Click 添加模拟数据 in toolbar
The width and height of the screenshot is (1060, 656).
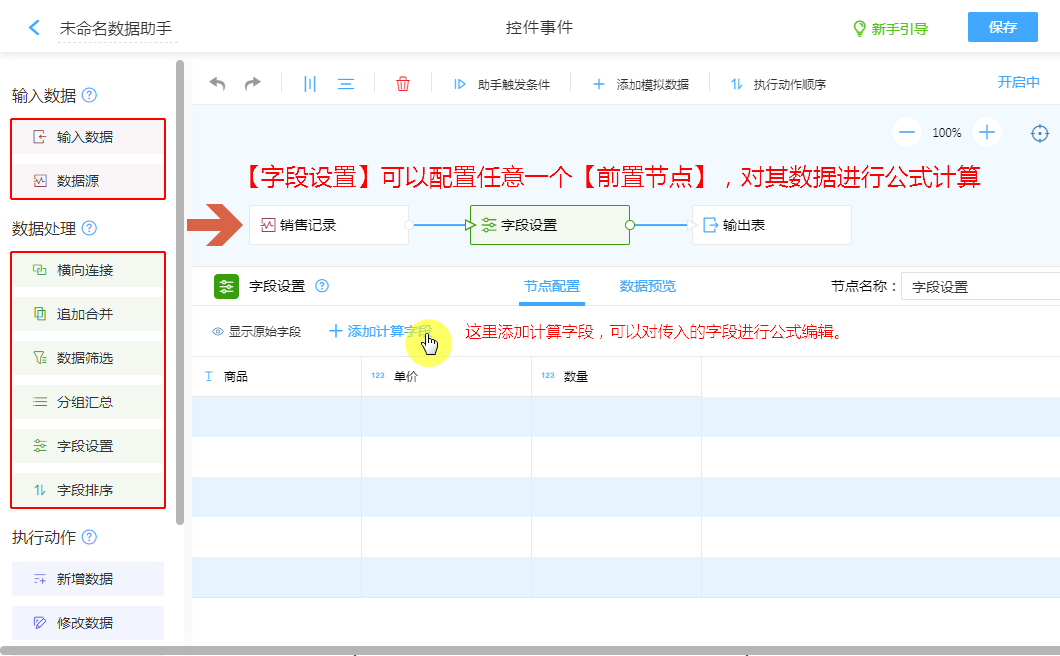641,85
